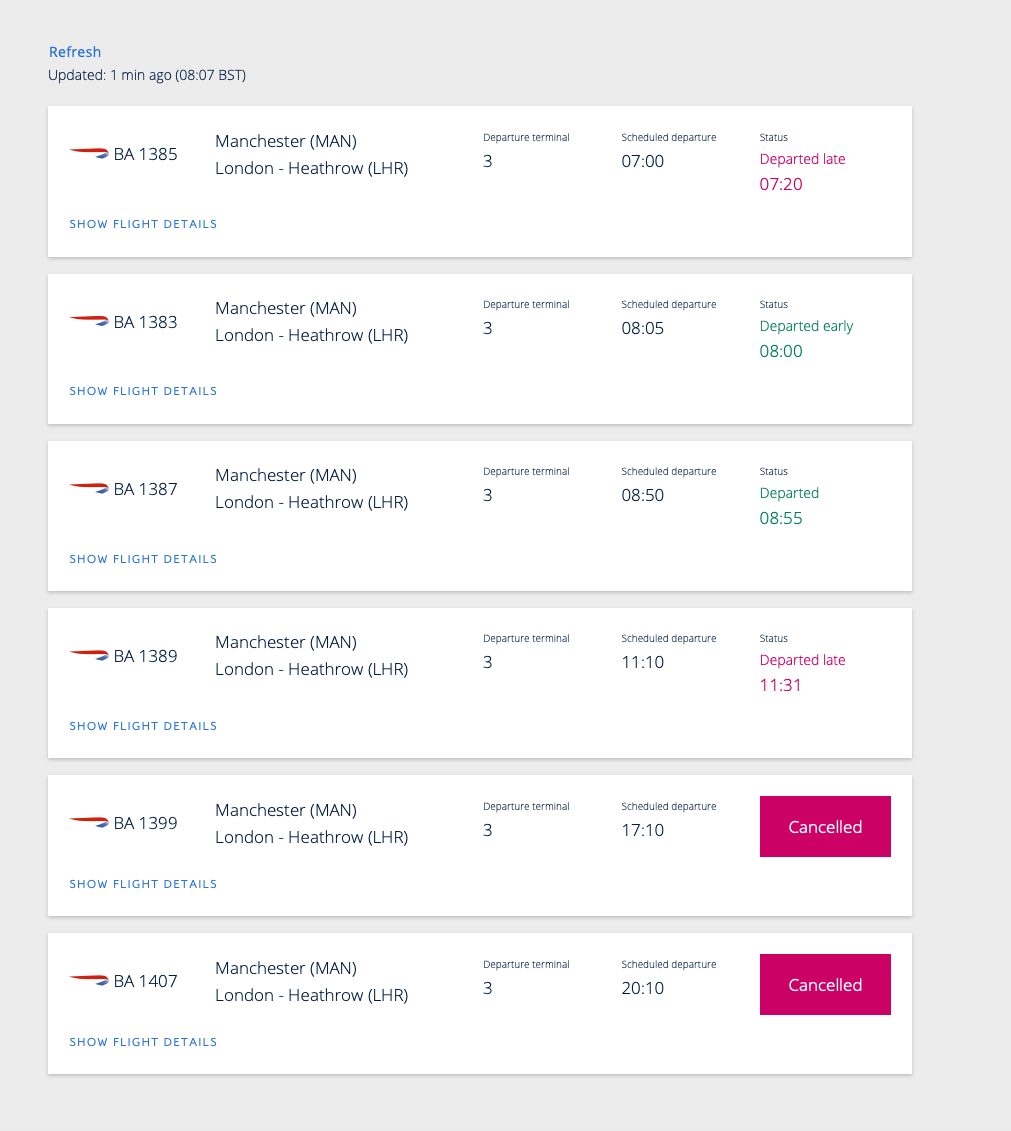Show flight details for BA 1383
The image size is (1011, 1131).
144,391
